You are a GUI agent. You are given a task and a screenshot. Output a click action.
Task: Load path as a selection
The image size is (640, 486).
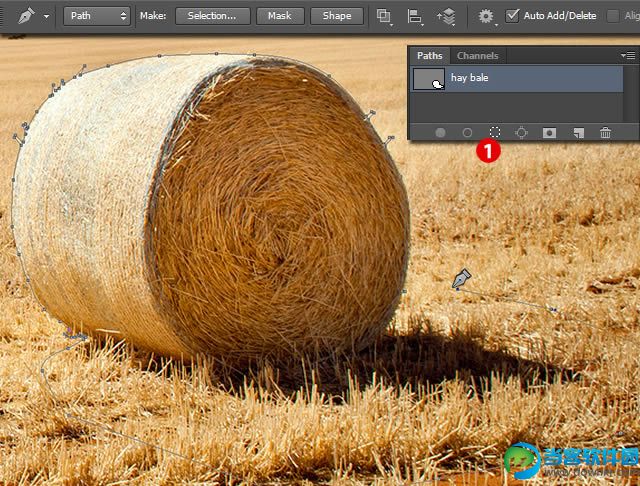[x=494, y=132]
